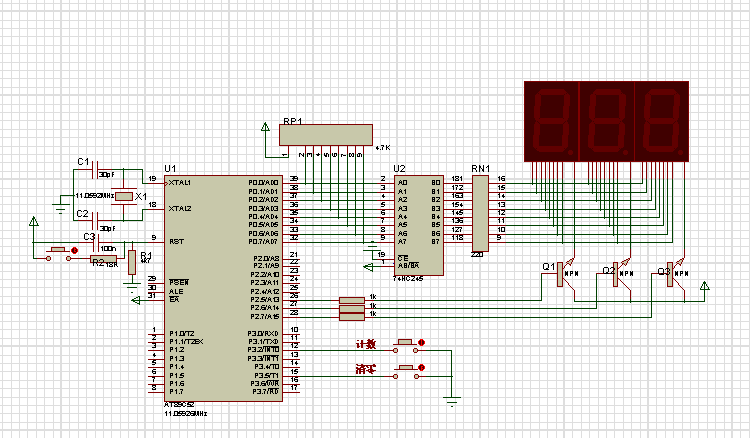The image size is (750, 438).
Task: Push the 计数 push-button switch
Action: (406, 346)
